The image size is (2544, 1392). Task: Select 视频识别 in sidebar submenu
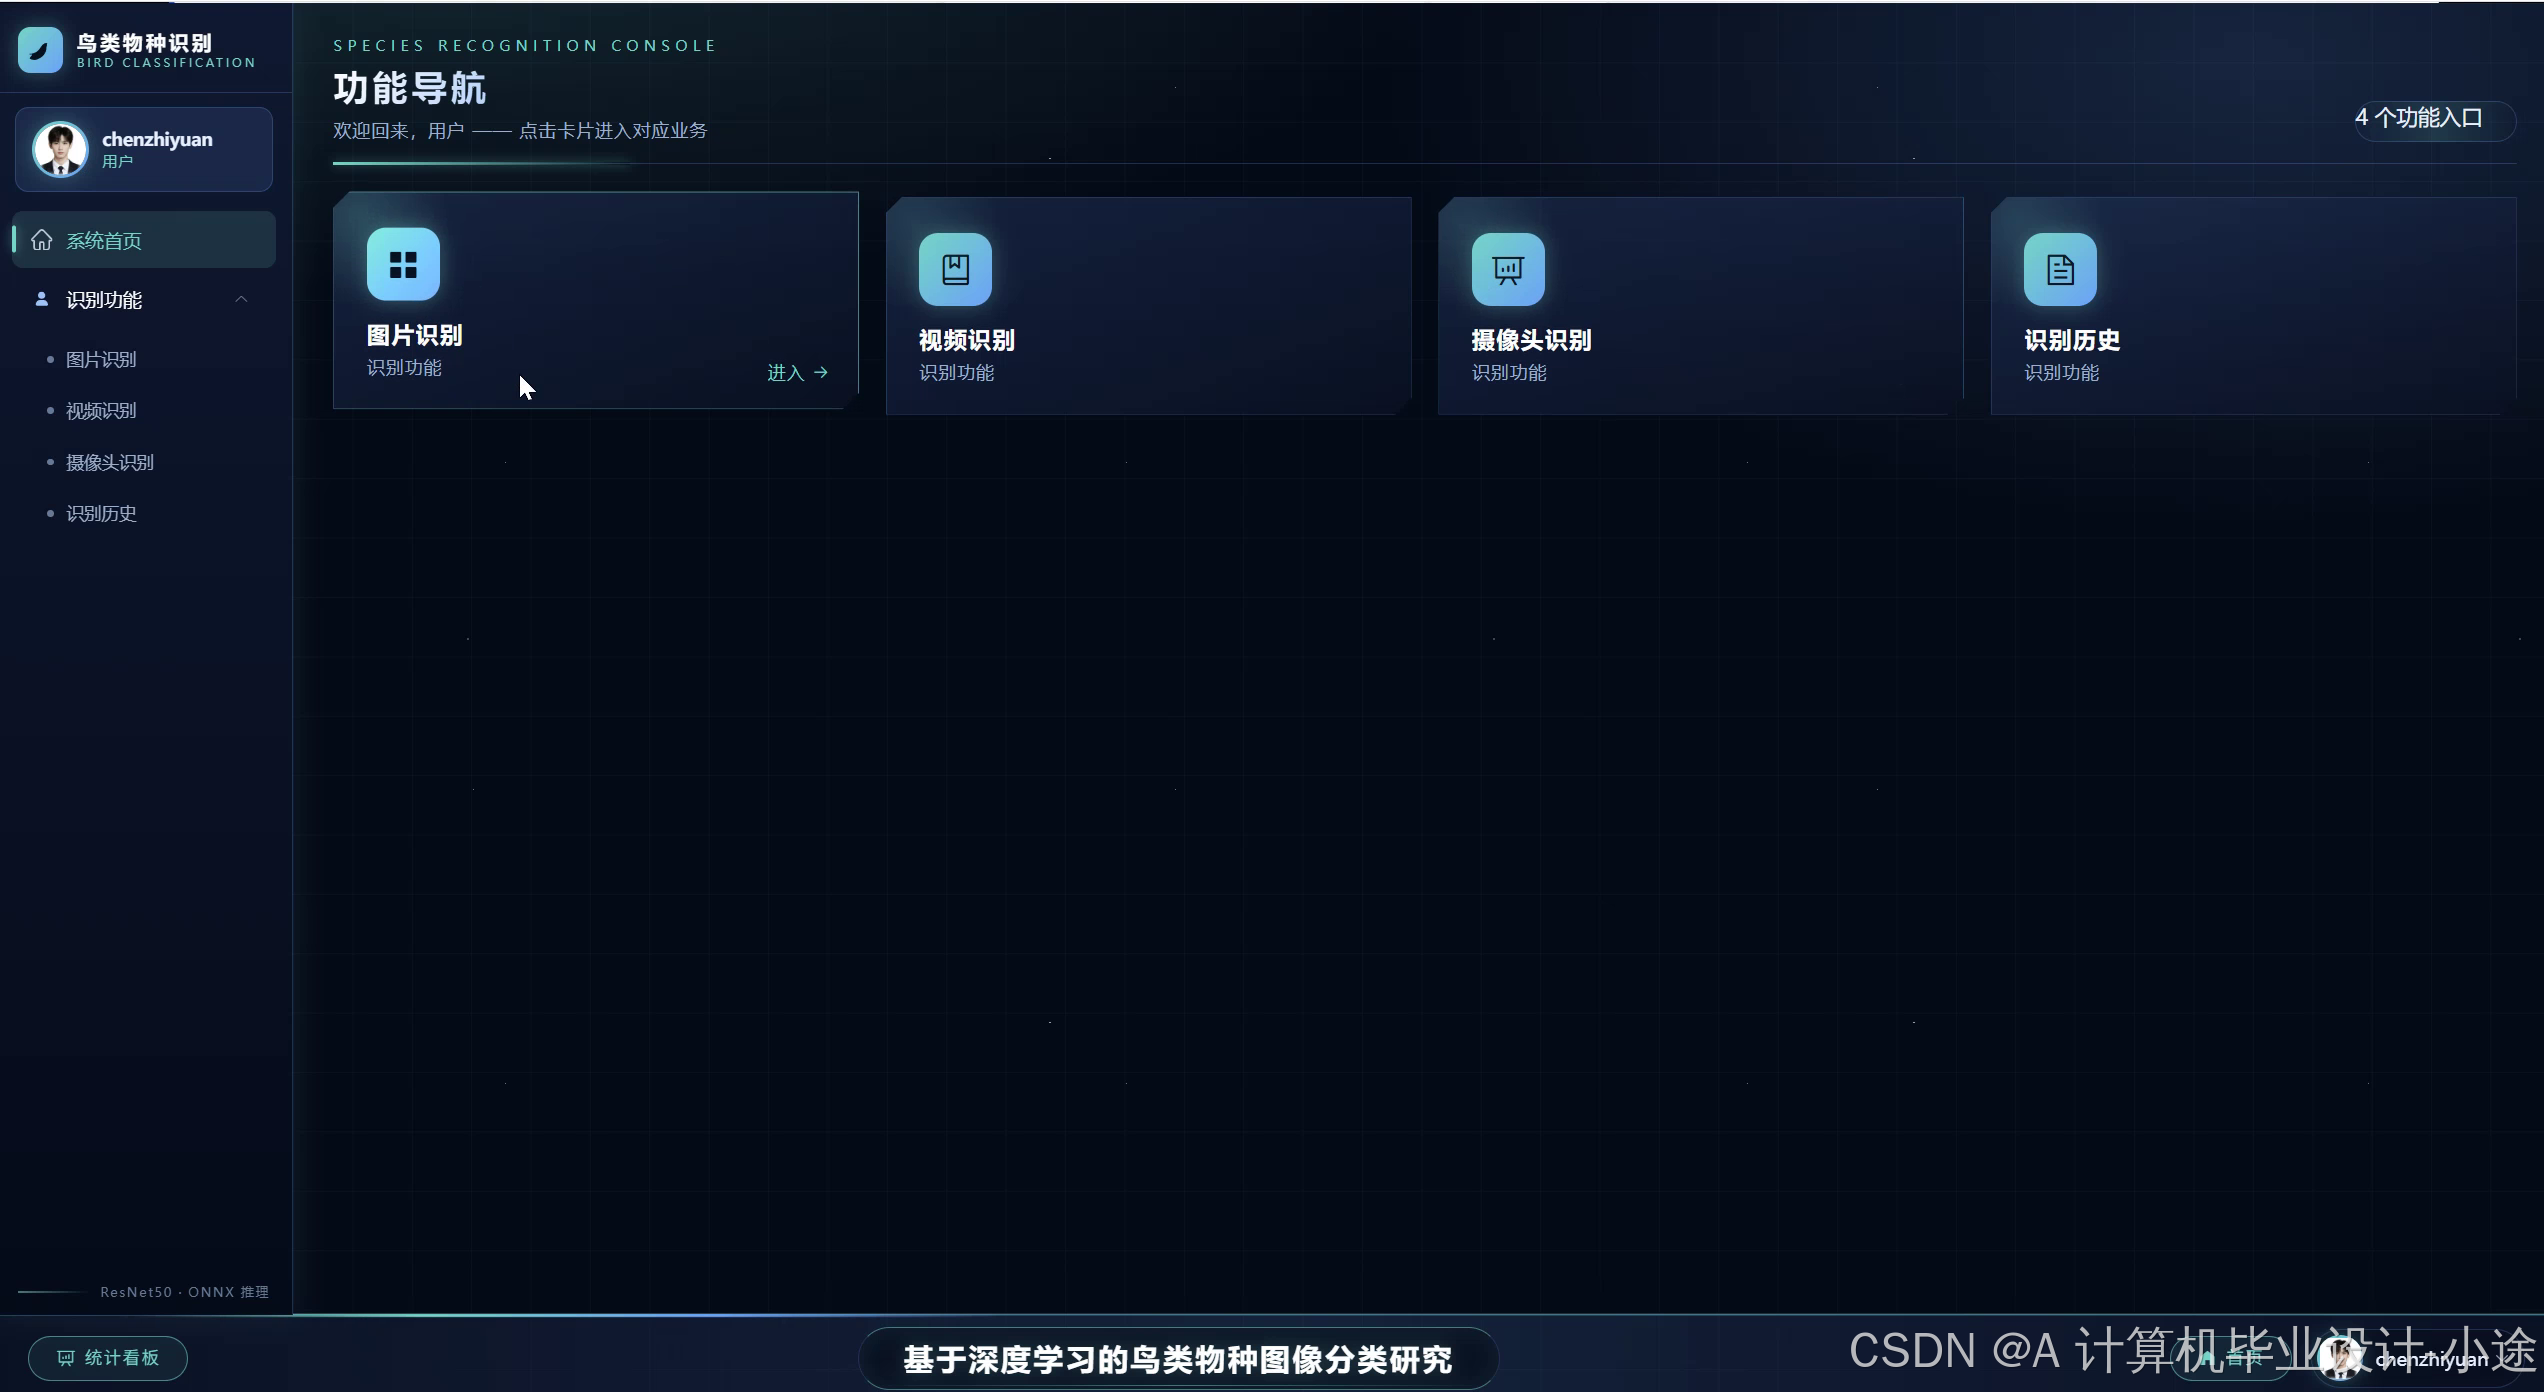coord(101,410)
